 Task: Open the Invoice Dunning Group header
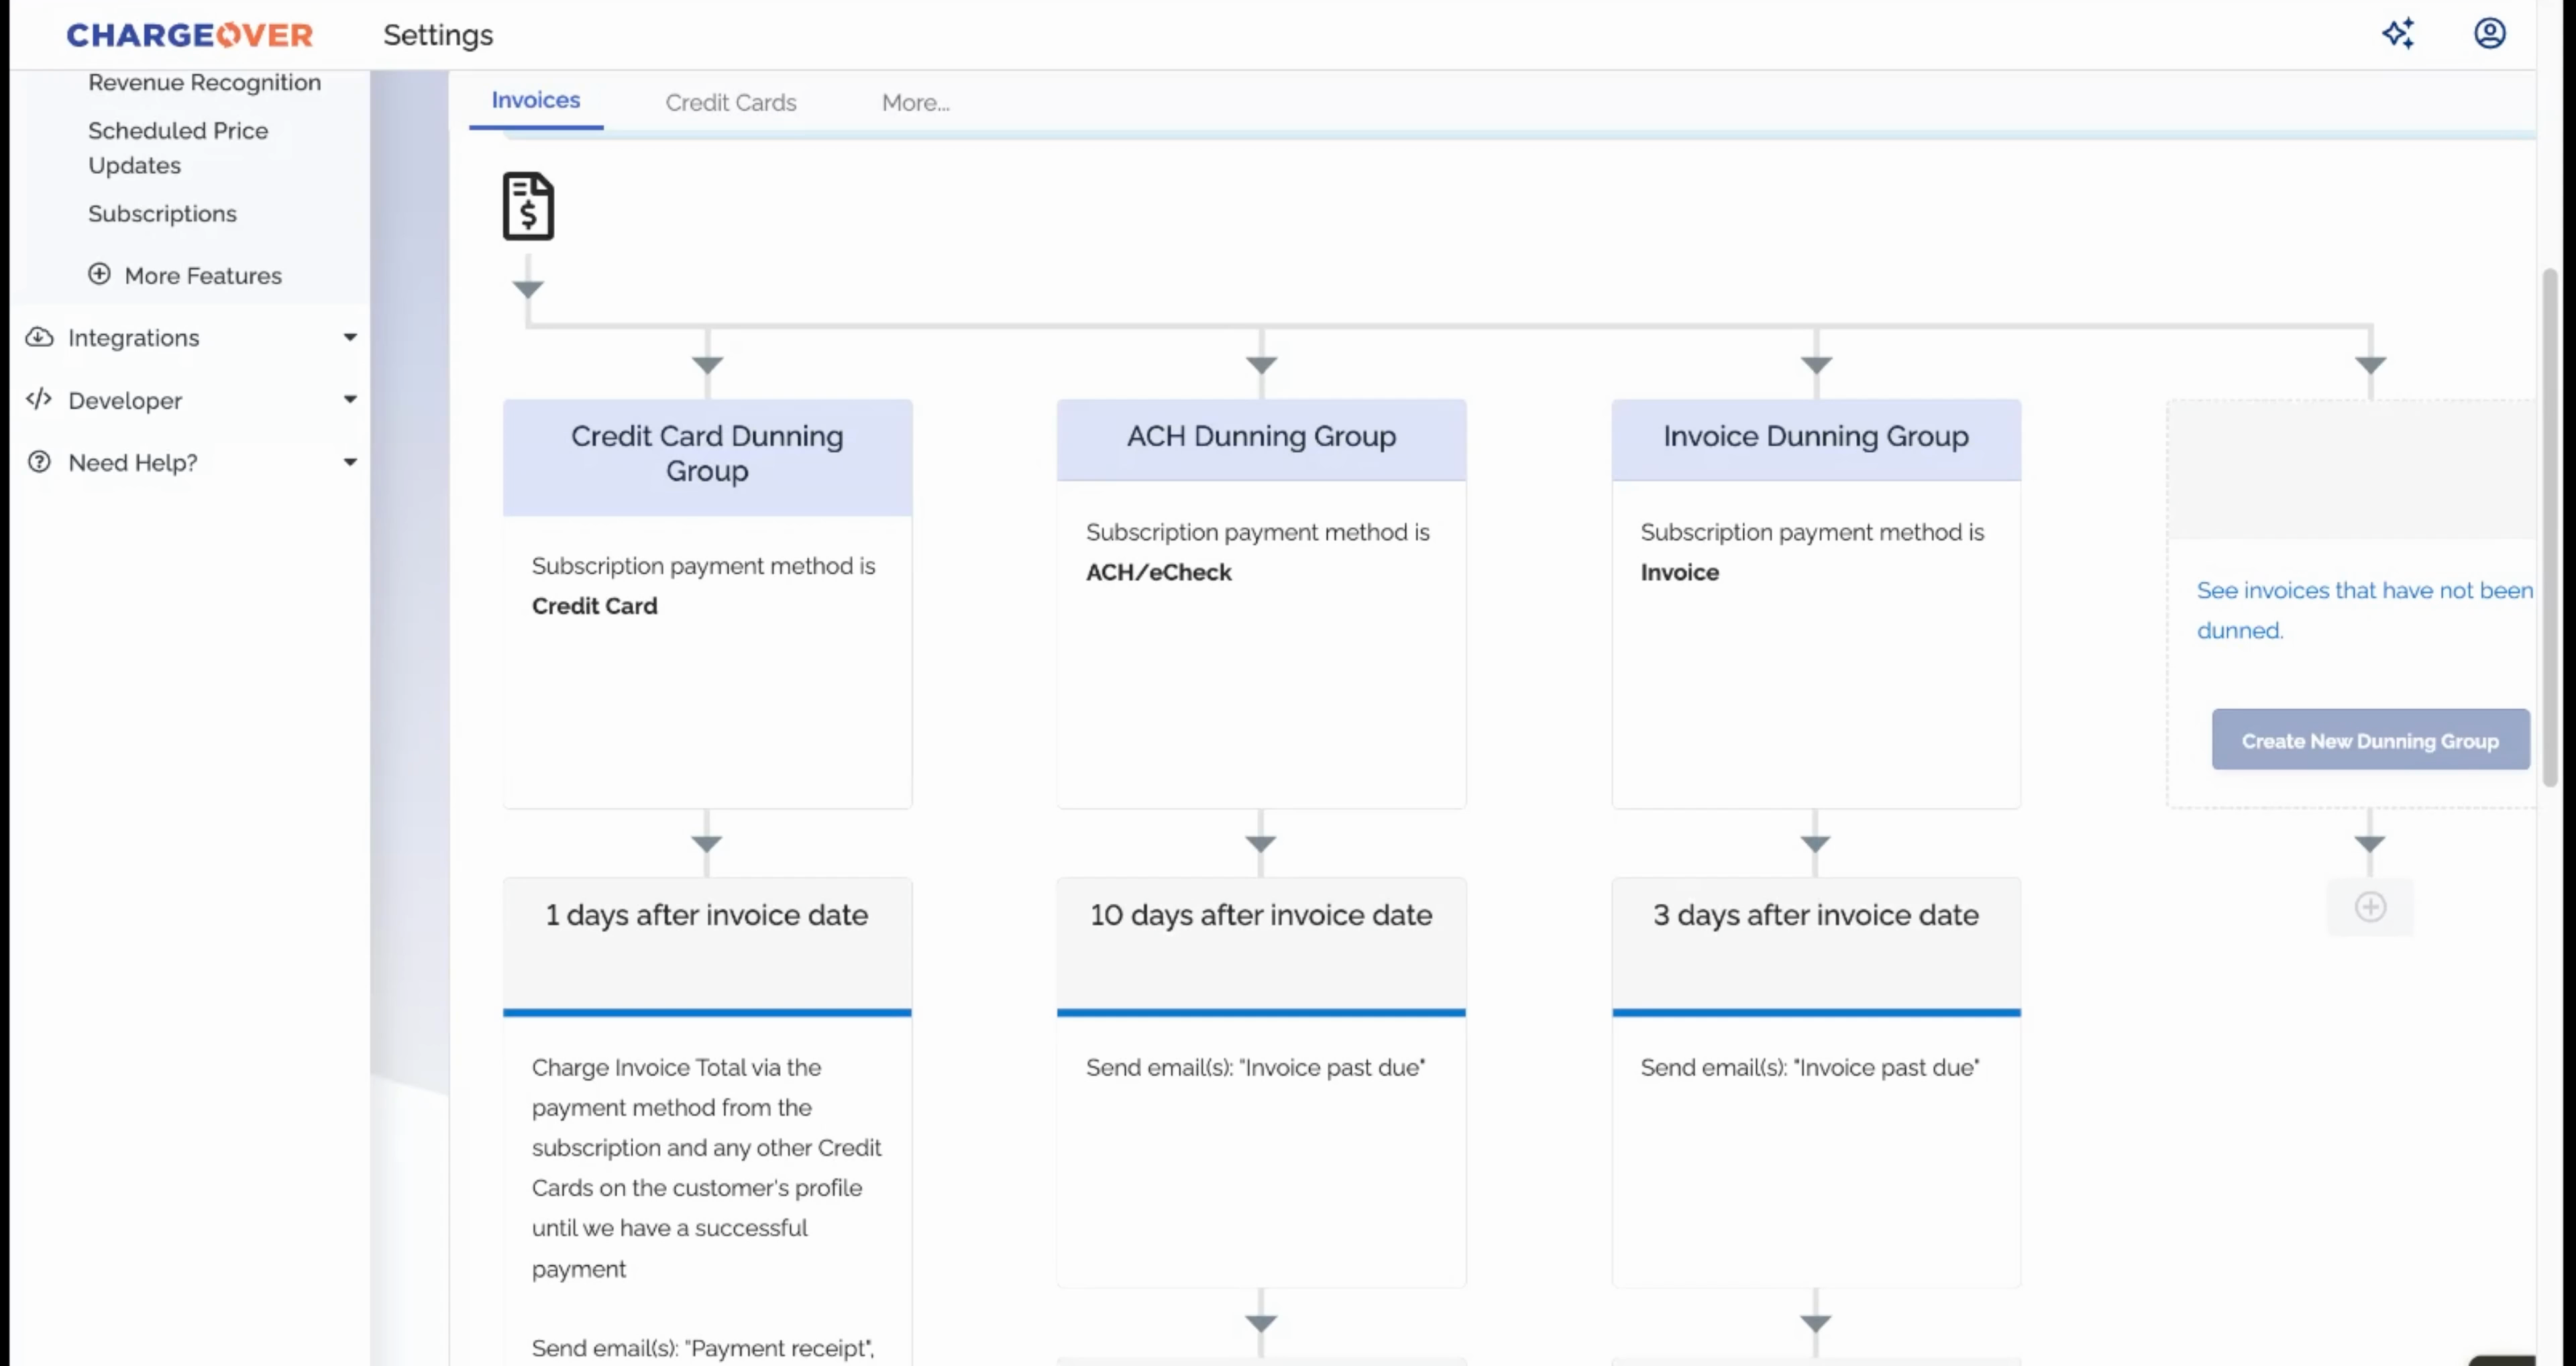tap(1816, 440)
